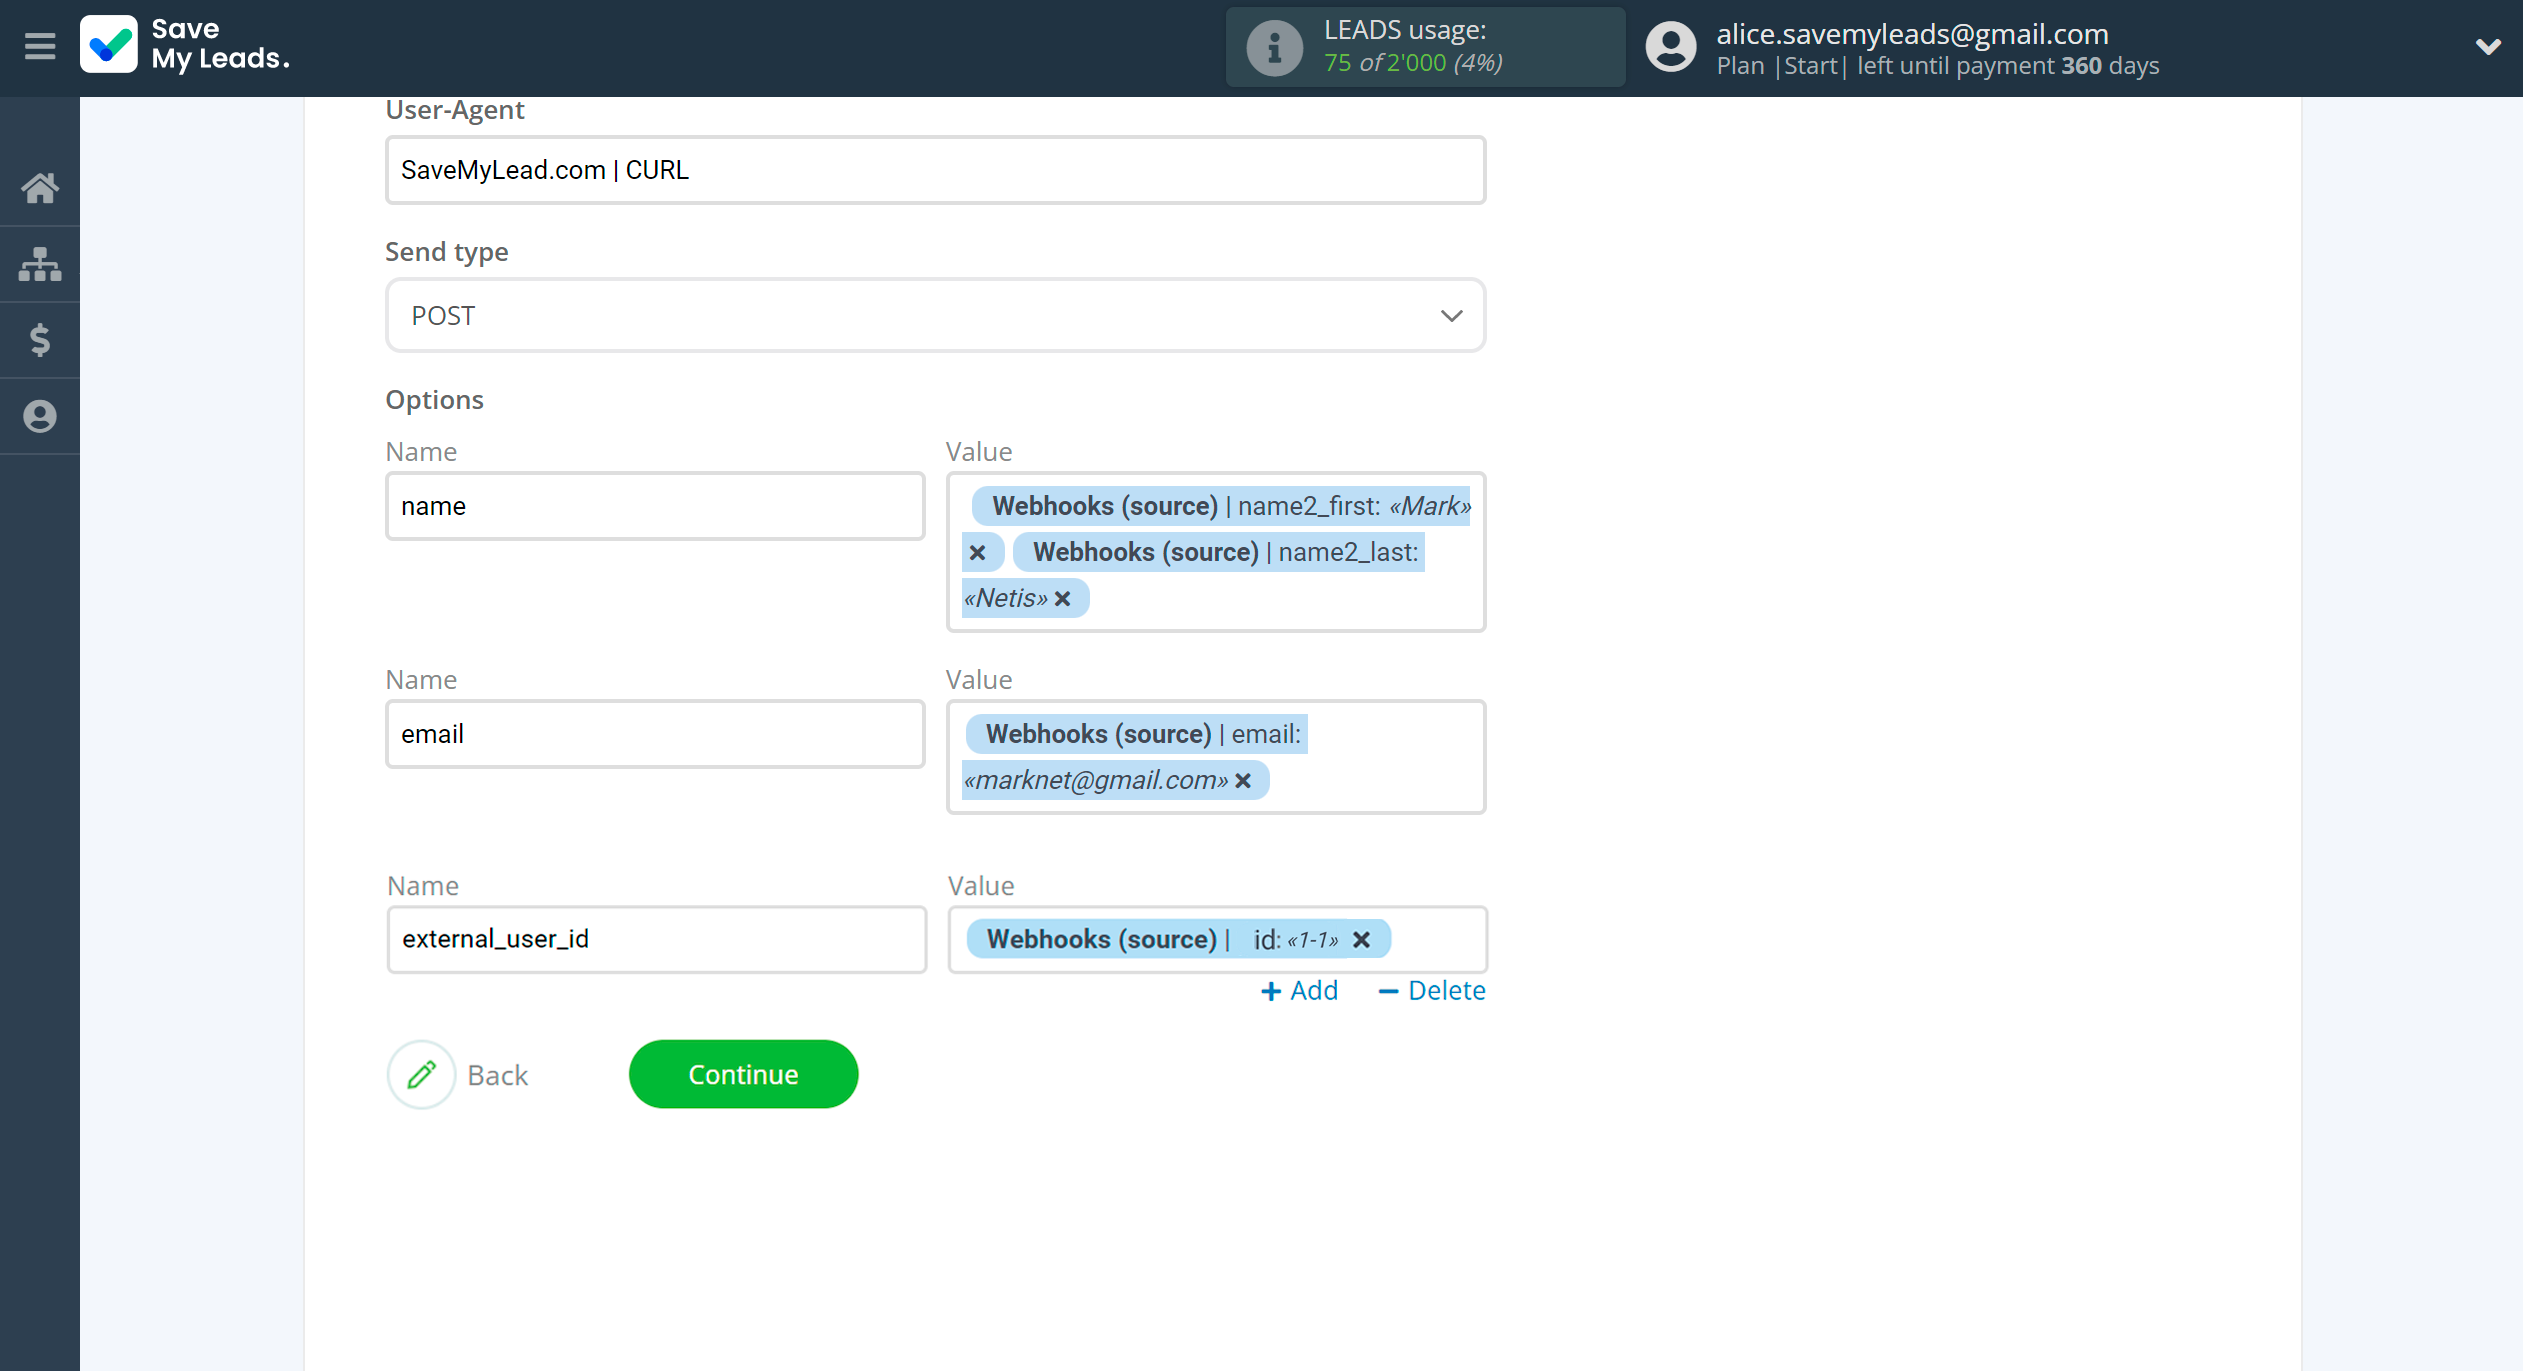Viewport: 2523px width, 1371px height.
Task: Click the email option value field
Action: point(1216,757)
